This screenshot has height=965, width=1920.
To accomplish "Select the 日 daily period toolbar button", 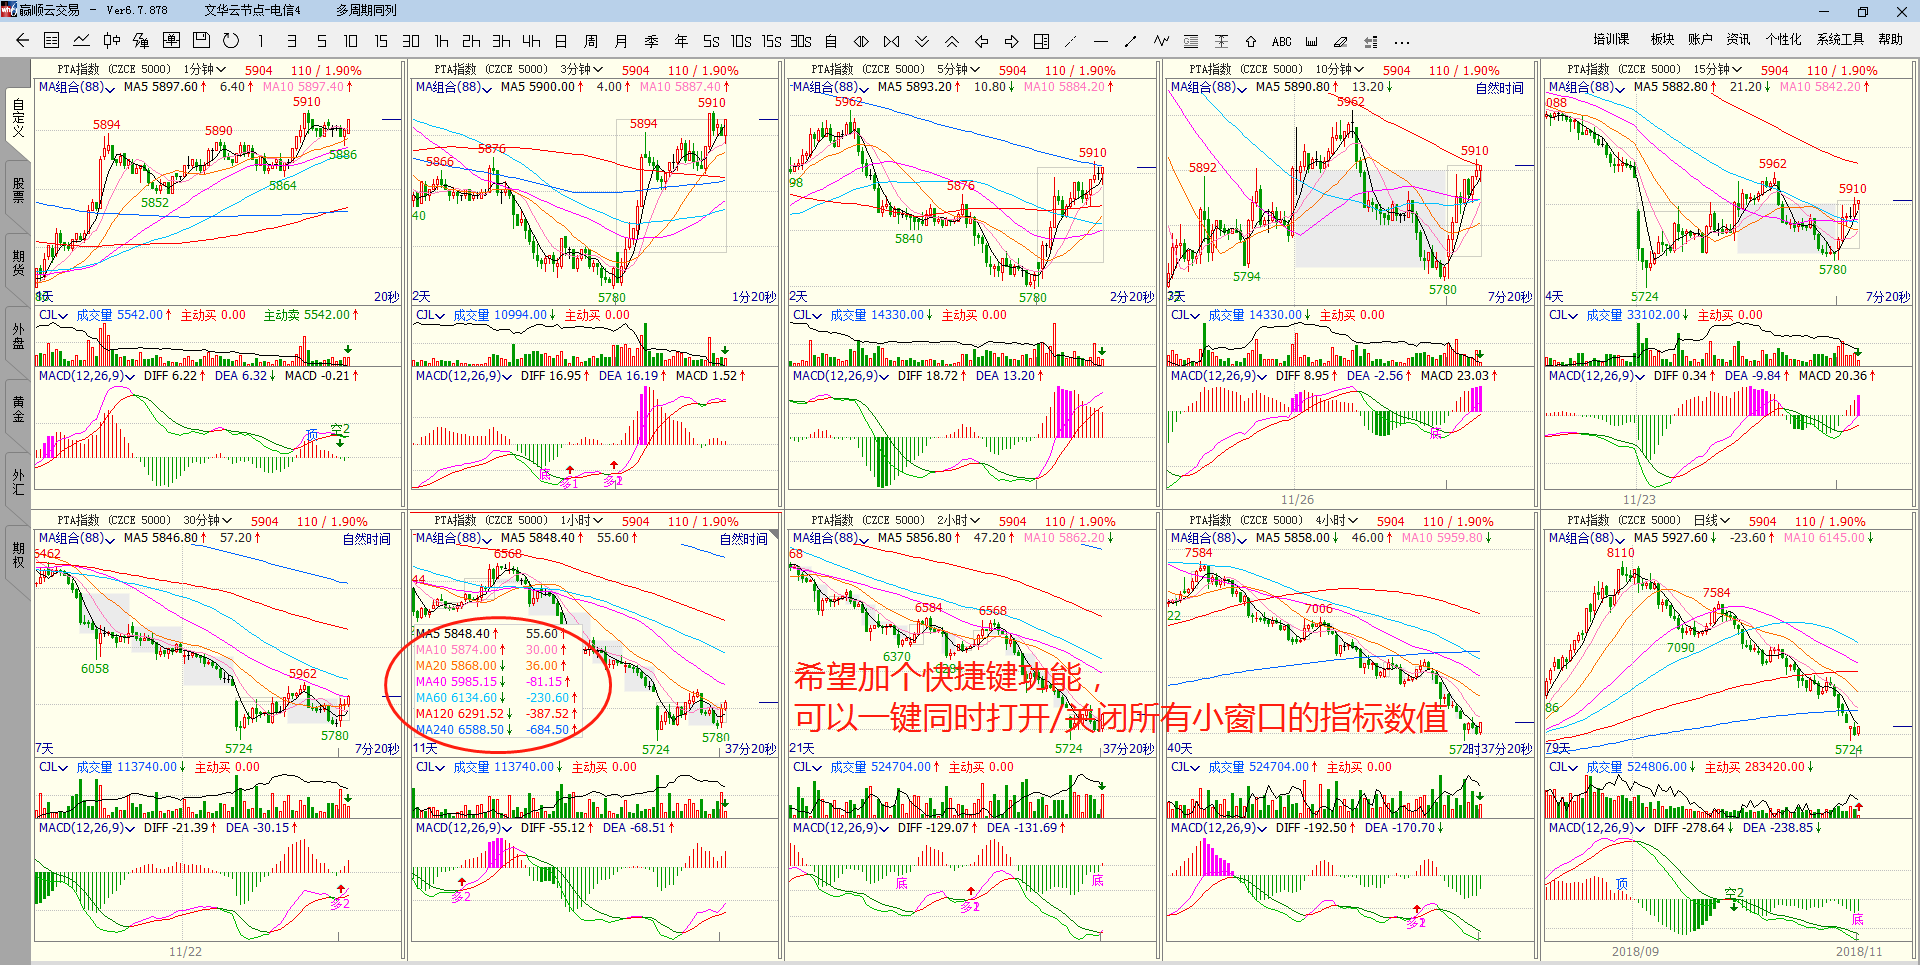I will pos(561,41).
